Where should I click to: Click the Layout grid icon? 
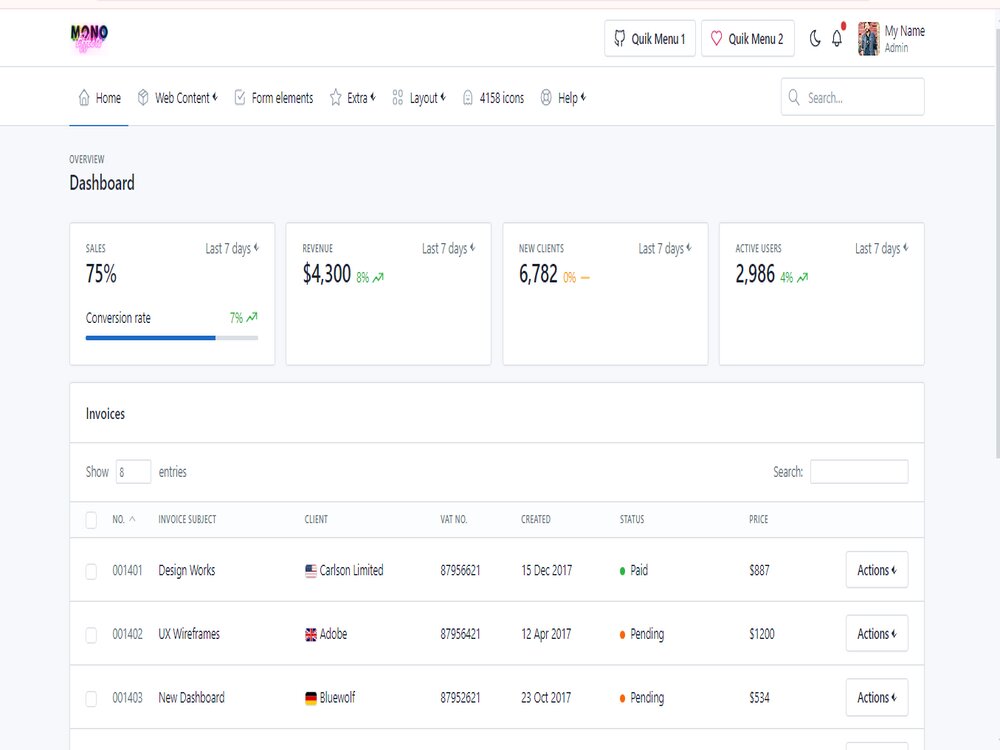pyautogui.click(x=397, y=98)
